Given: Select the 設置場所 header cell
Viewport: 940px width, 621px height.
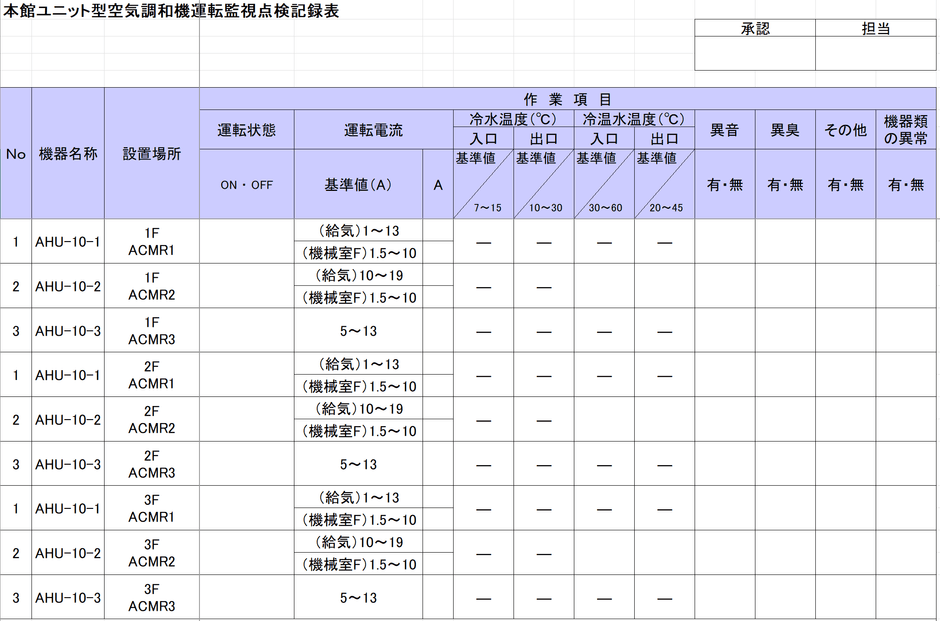Looking at the screenshot, I should pyautogui.click(x=152, y=153).
